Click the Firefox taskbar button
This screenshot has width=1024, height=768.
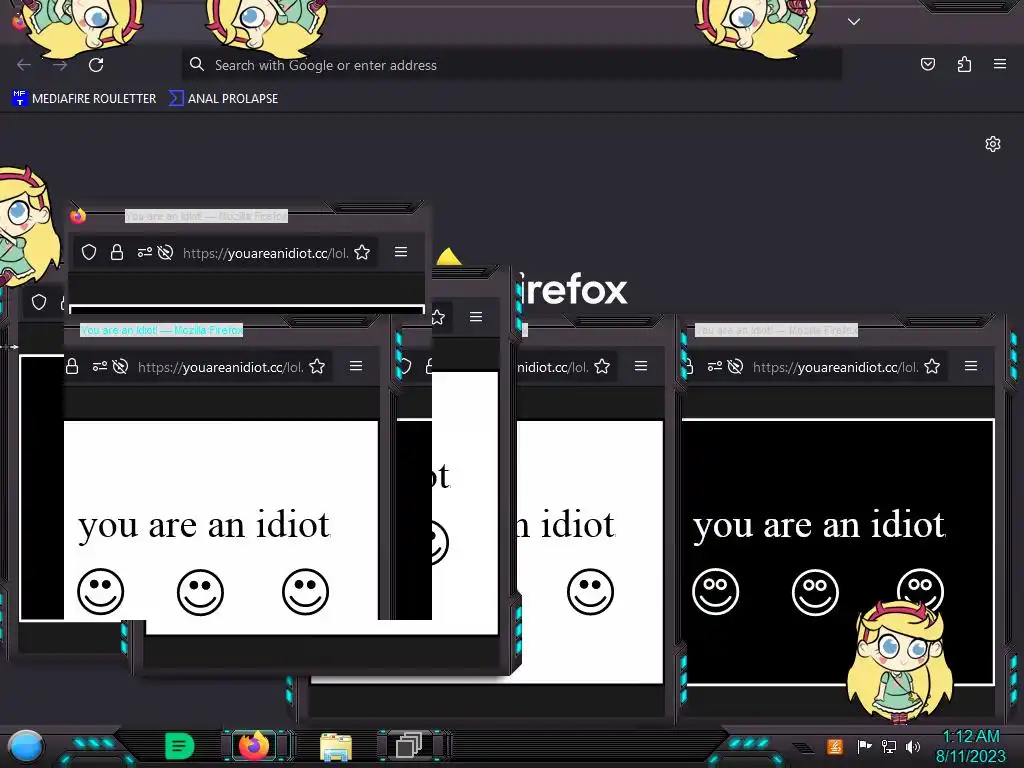tap(254, 746)
